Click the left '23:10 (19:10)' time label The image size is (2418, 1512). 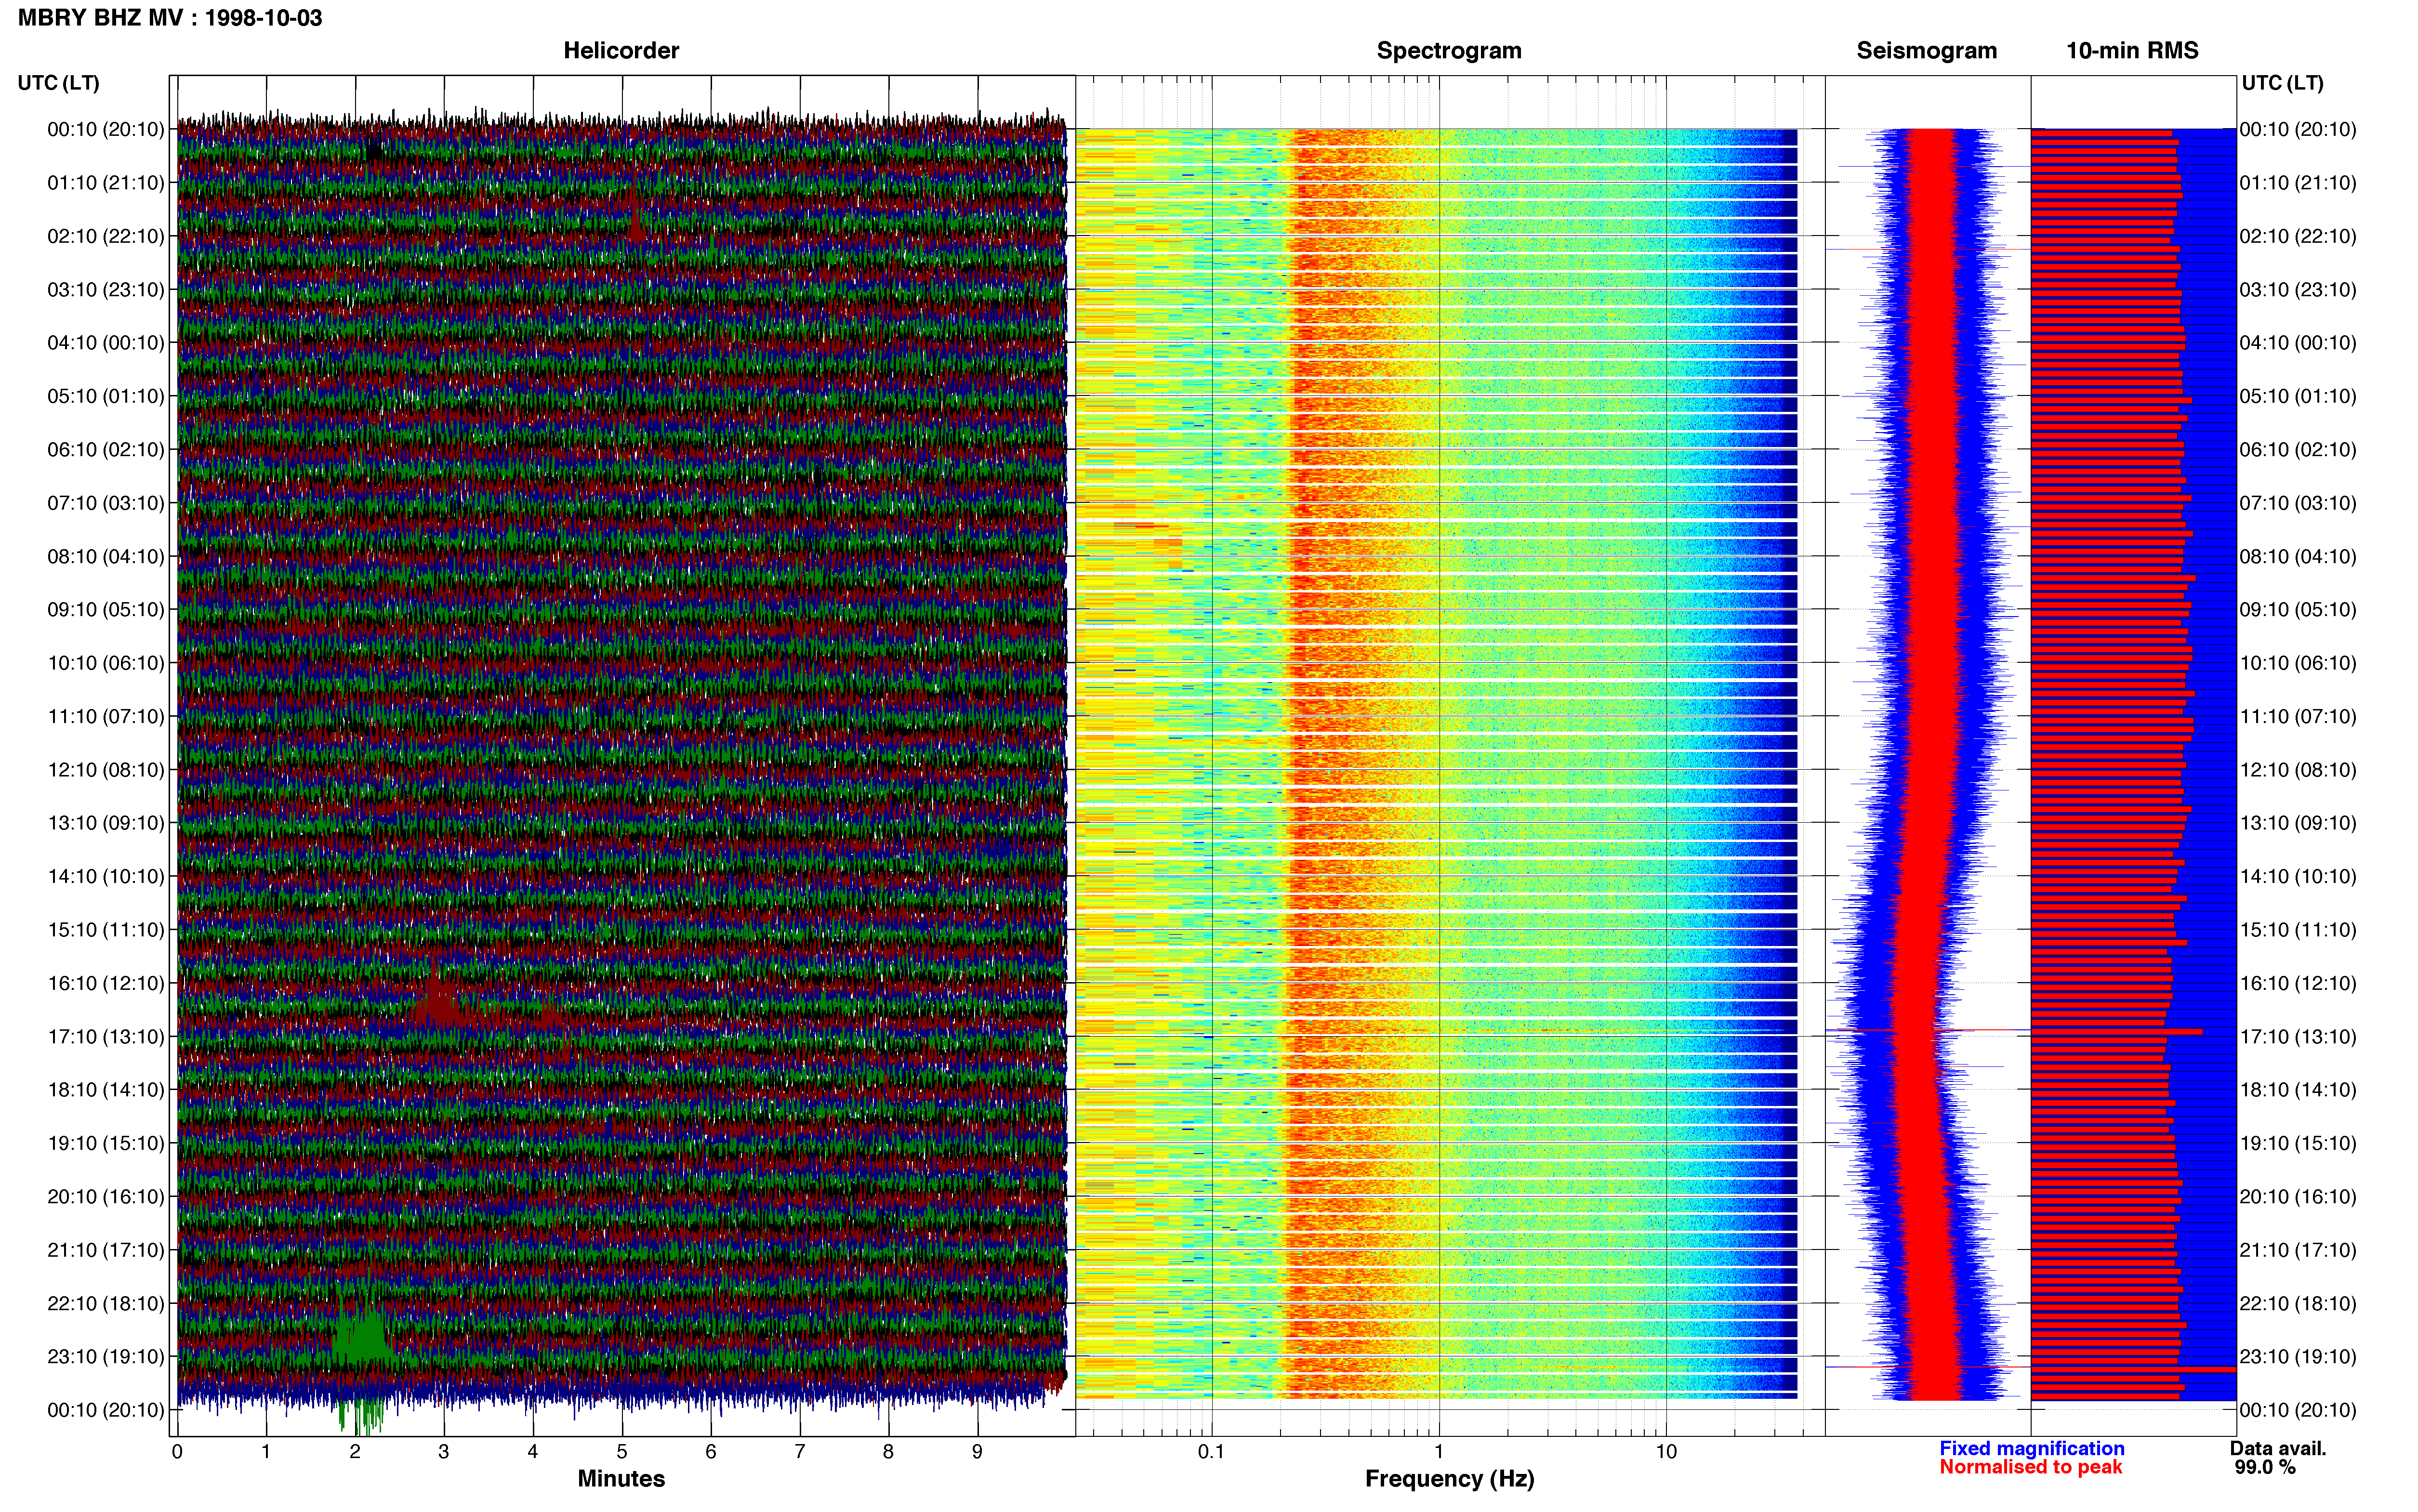coord(106,1357)
